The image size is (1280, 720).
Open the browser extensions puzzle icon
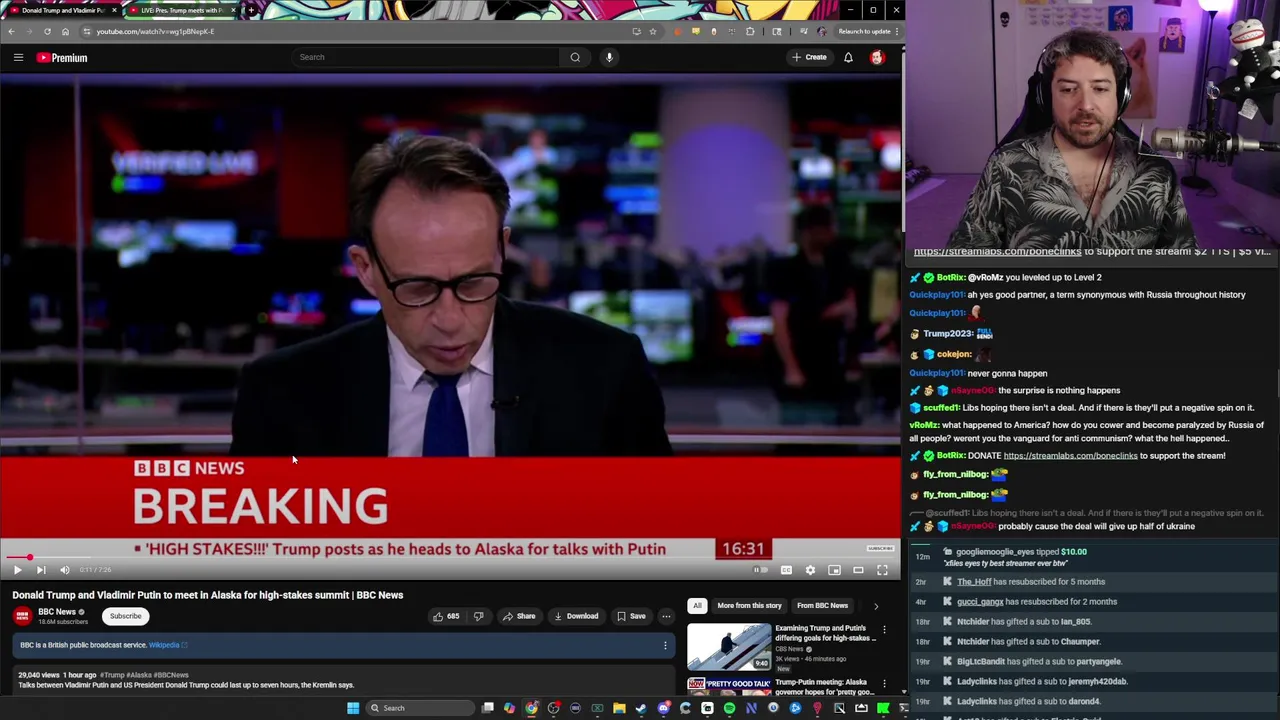(x=750, y=31)
